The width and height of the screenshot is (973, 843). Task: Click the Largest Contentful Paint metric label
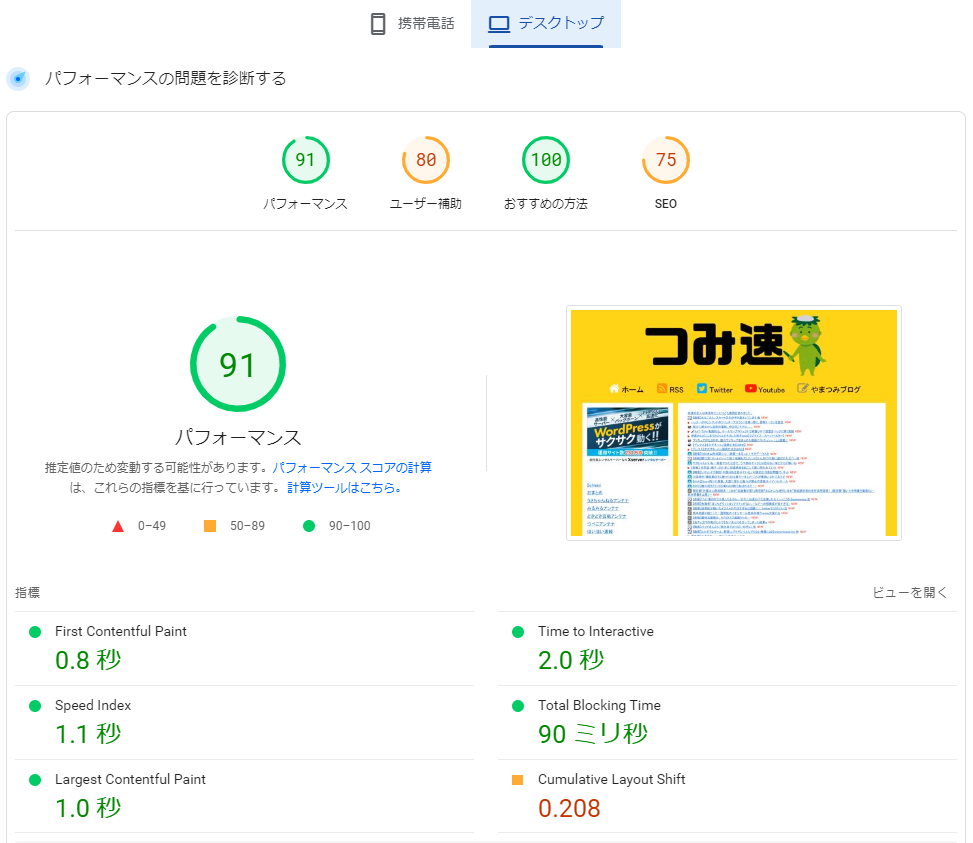pyautogui.click(x=130, y=779)
